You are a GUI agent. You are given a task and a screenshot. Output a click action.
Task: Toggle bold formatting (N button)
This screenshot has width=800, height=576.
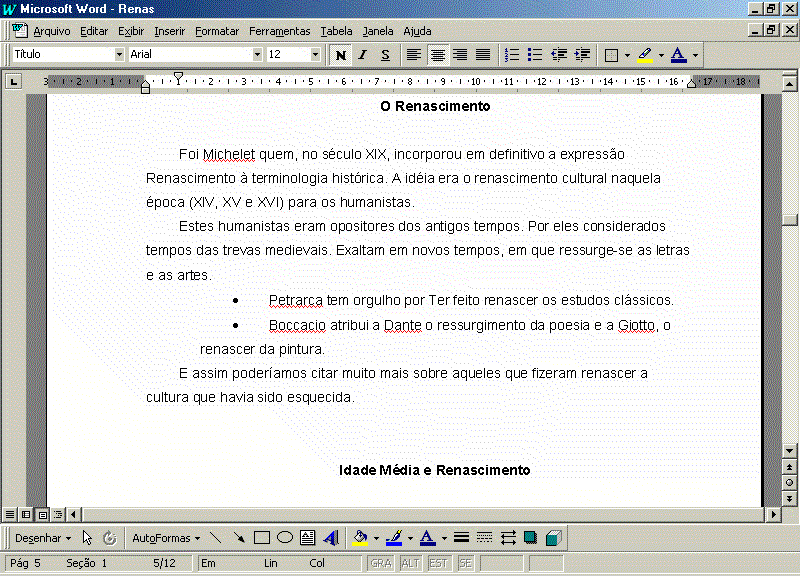coord(341,55)
